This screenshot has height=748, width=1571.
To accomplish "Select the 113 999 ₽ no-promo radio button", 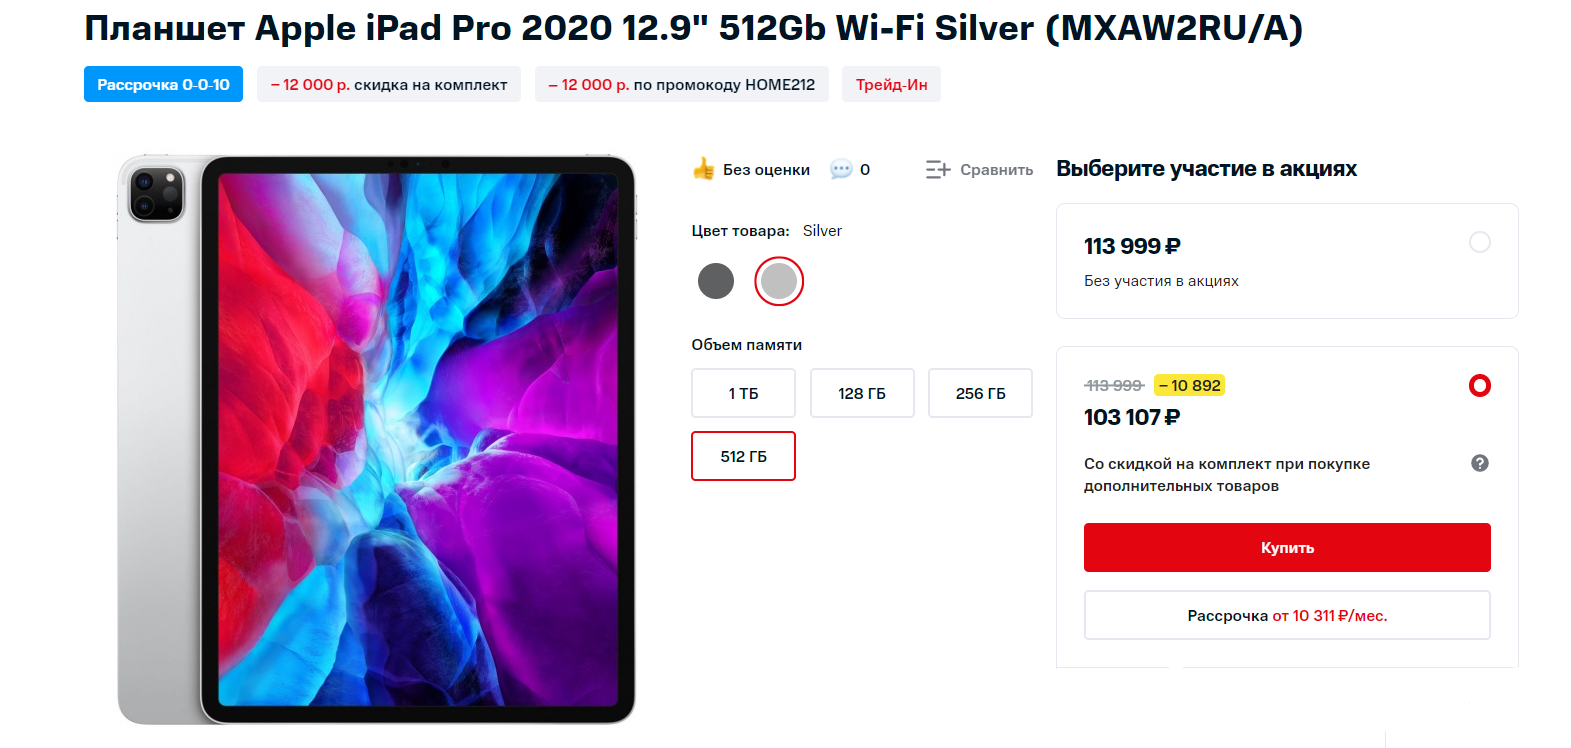I will pos(1480,242).
